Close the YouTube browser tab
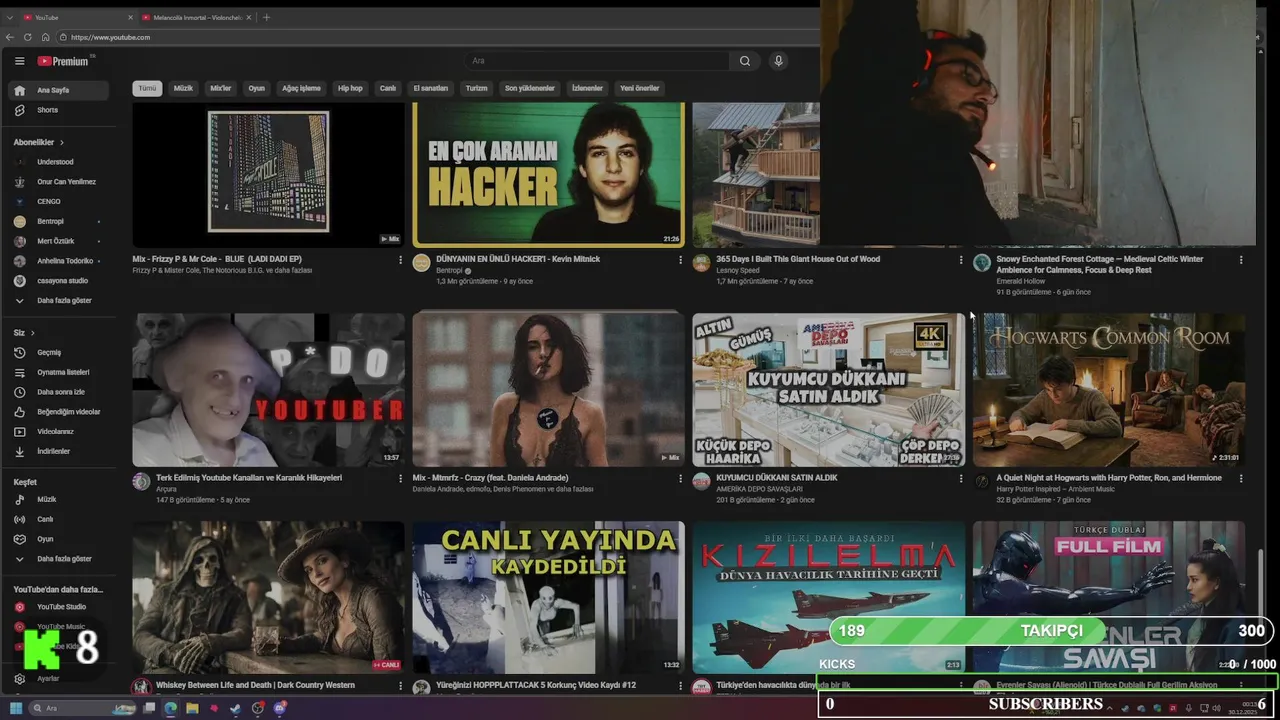 click(x=130, y=17)
